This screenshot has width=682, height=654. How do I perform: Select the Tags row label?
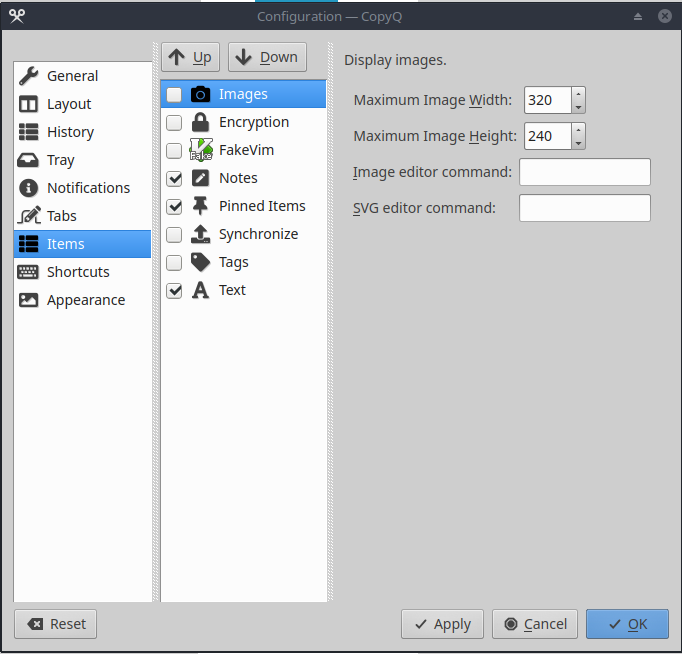pos(234,262)
